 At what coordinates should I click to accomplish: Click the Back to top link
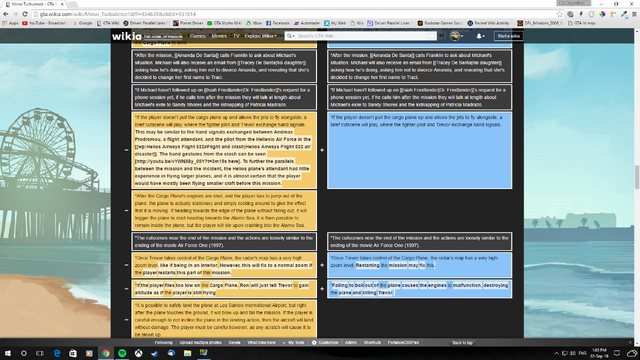tap(462, 343)
